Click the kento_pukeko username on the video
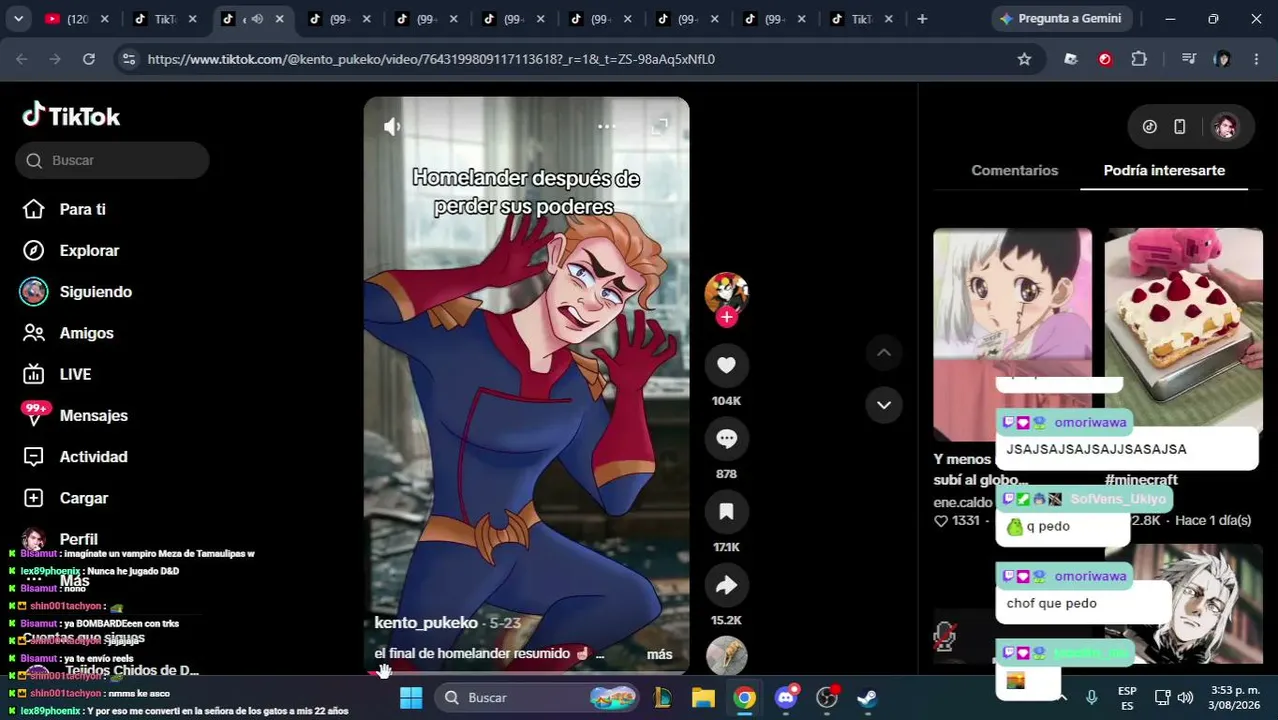 [x=426, y=623]
